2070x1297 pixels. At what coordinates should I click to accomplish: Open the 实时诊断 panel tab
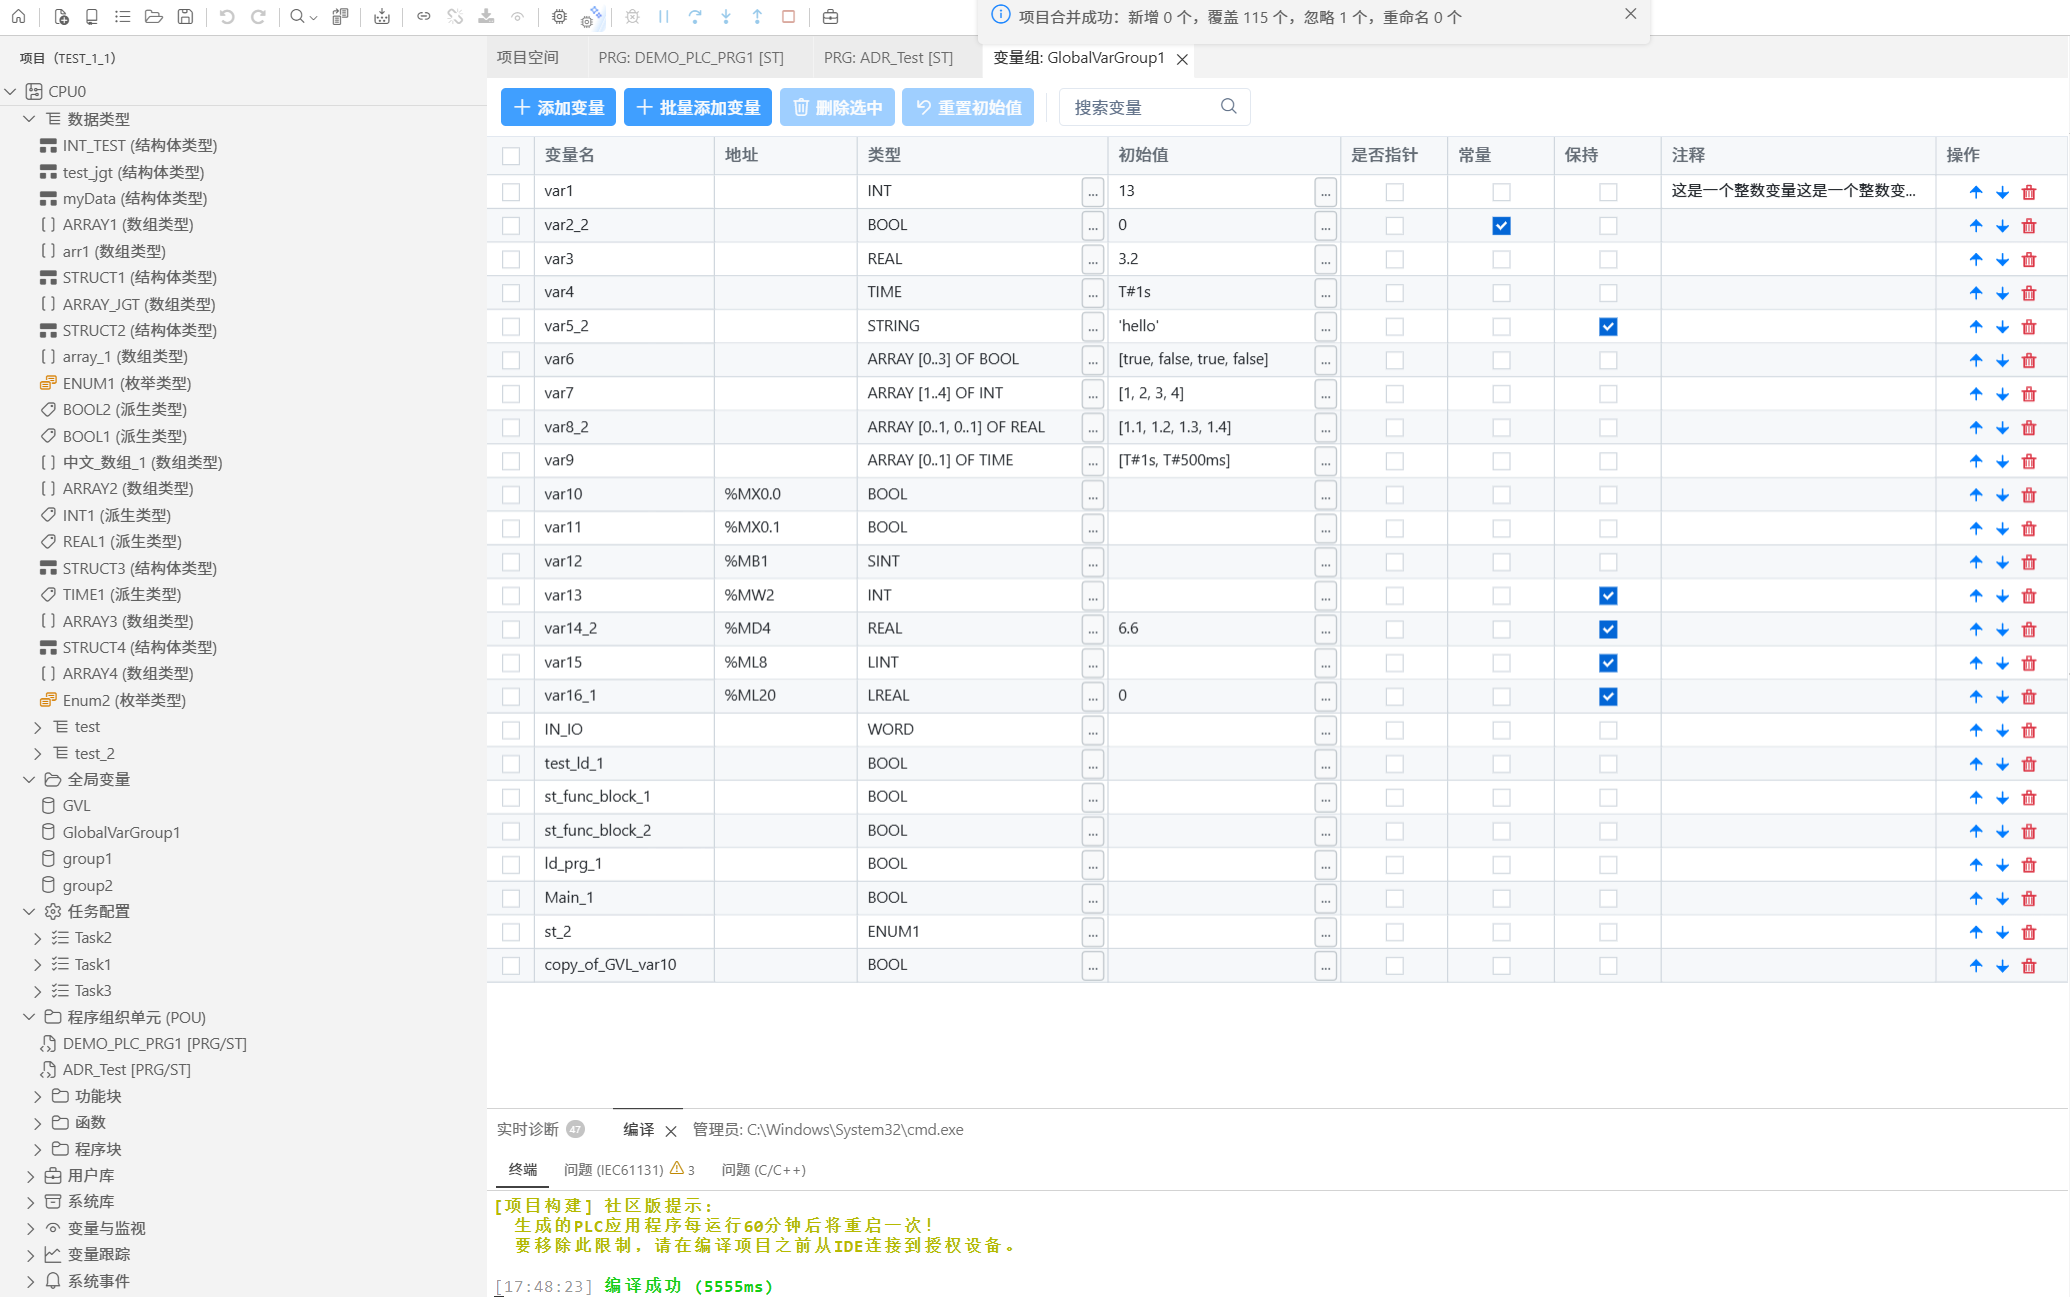[x=540, y=1129]
